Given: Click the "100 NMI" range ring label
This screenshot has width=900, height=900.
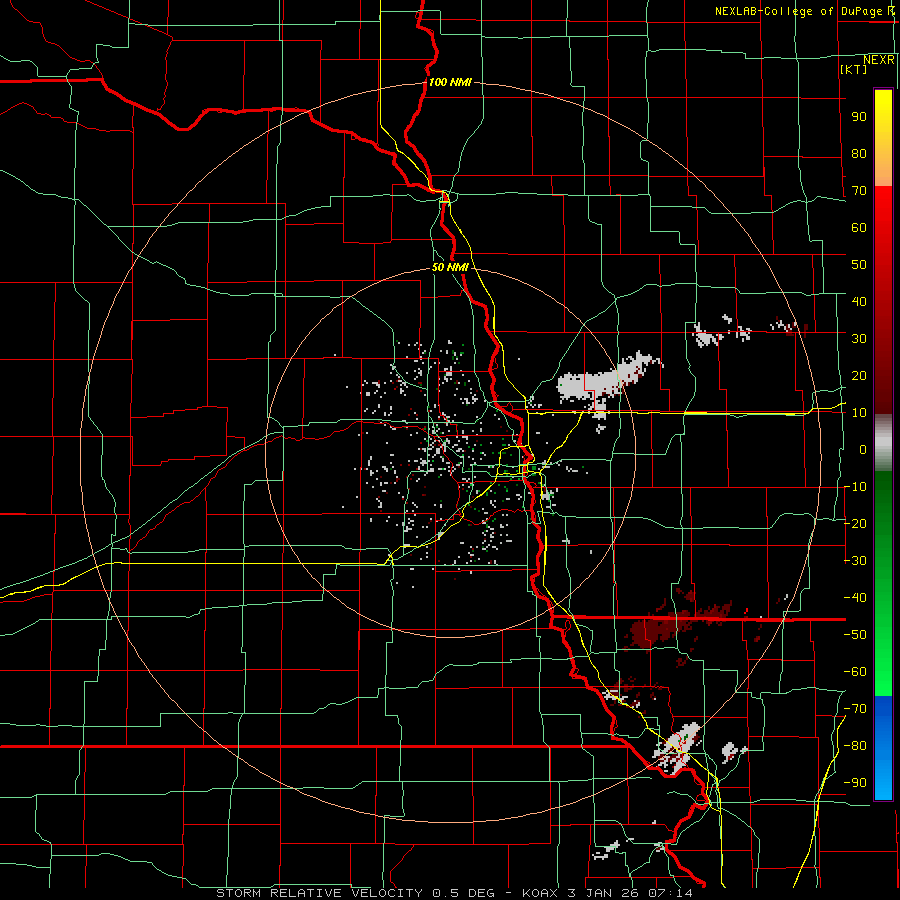Looking at the screenshot, I should (450, 82).
